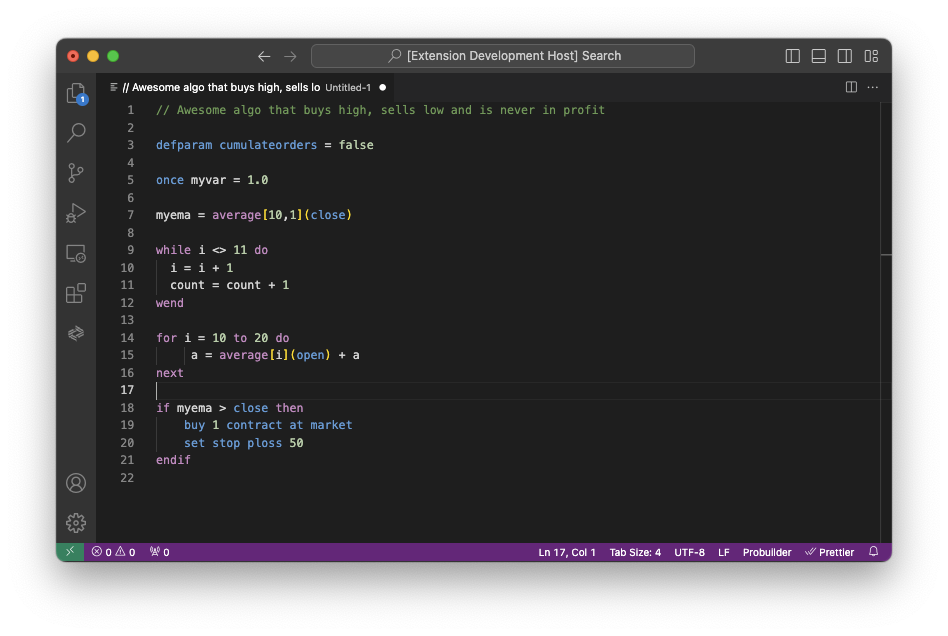Viewport: 948px width, 636px height.
Task: Click Split Editor Right button
Action: click(851, 87)
